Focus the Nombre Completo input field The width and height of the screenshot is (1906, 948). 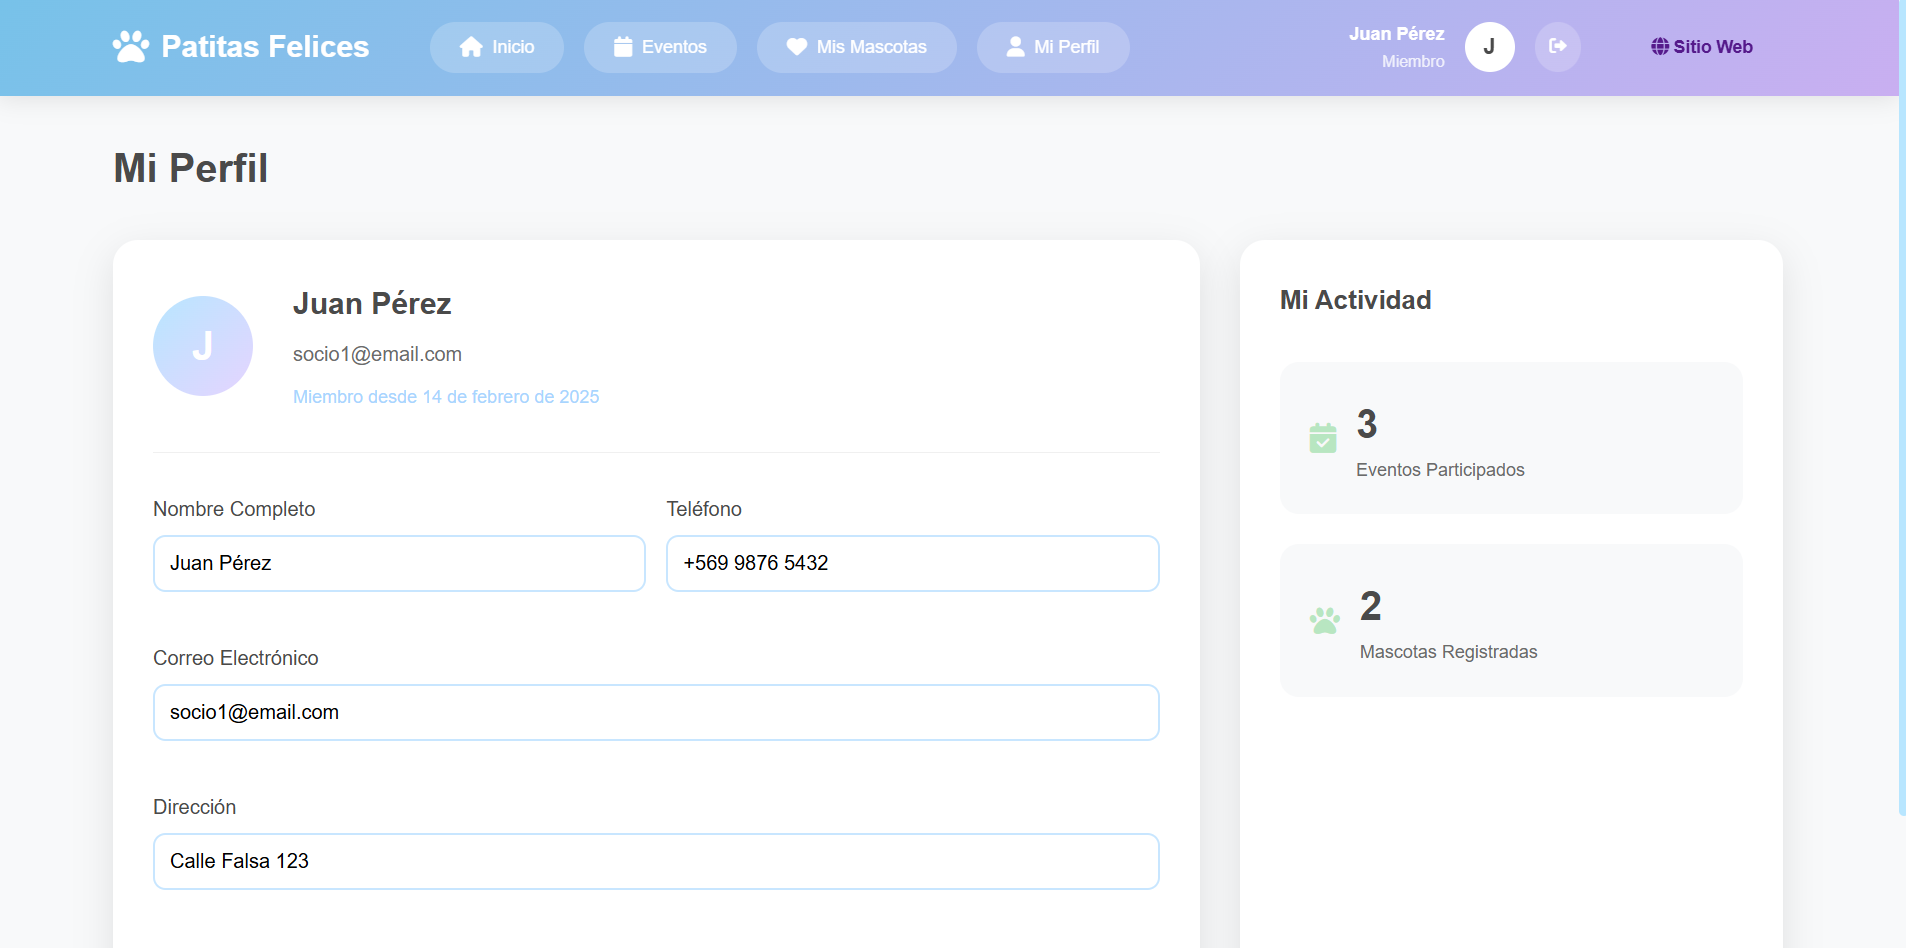(399, 563)
